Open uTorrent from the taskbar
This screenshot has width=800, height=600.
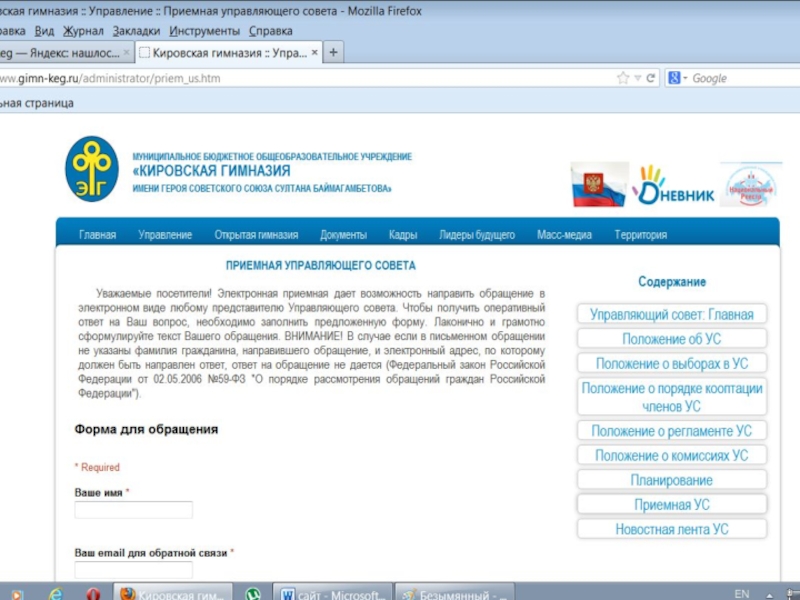click(x=253, y=594)
